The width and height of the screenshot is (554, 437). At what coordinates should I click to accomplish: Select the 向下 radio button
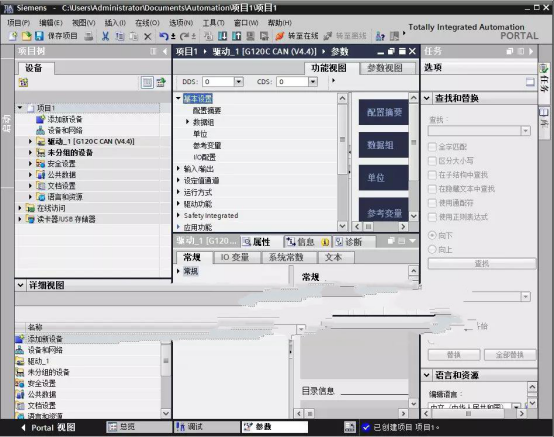[x=432, y=235]
